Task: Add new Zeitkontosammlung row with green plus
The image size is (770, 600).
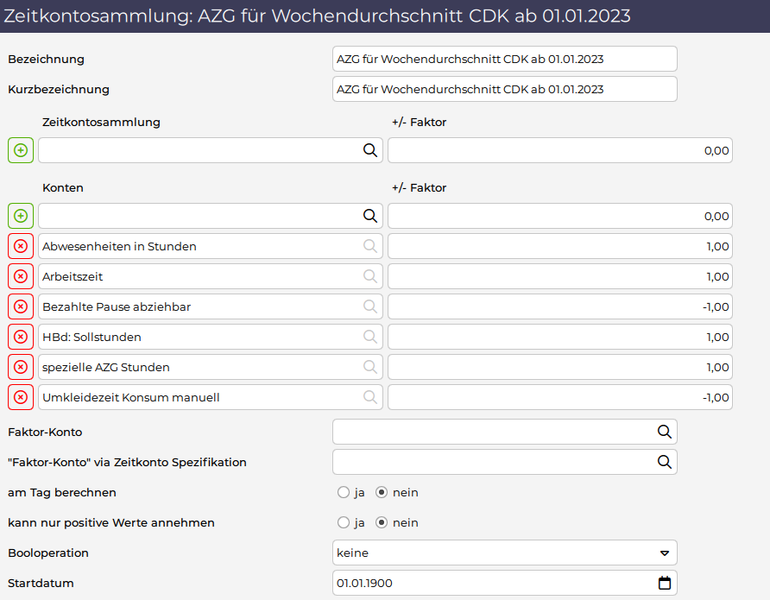Action: (x=21, y=150)
